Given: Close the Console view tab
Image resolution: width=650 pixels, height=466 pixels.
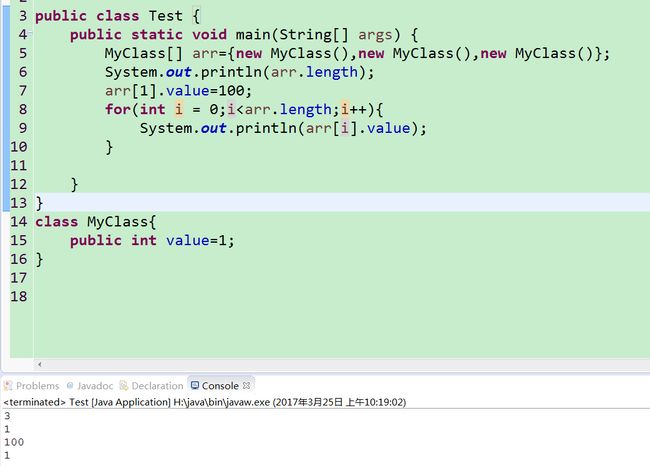Looking at the screenshot, I should (x=246, y=385).
